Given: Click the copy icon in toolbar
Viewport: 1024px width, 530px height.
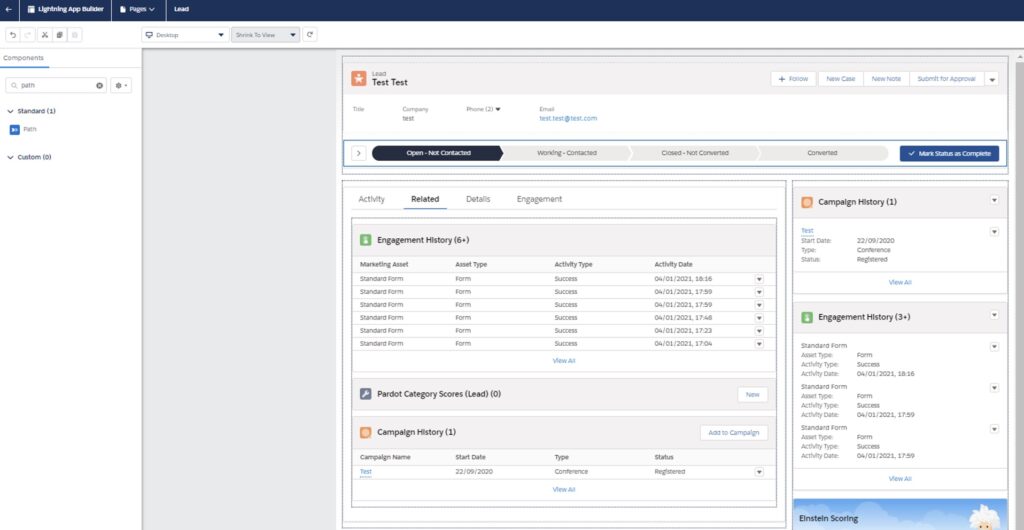Looking at the screenshot, I should (x=59, y=35).
